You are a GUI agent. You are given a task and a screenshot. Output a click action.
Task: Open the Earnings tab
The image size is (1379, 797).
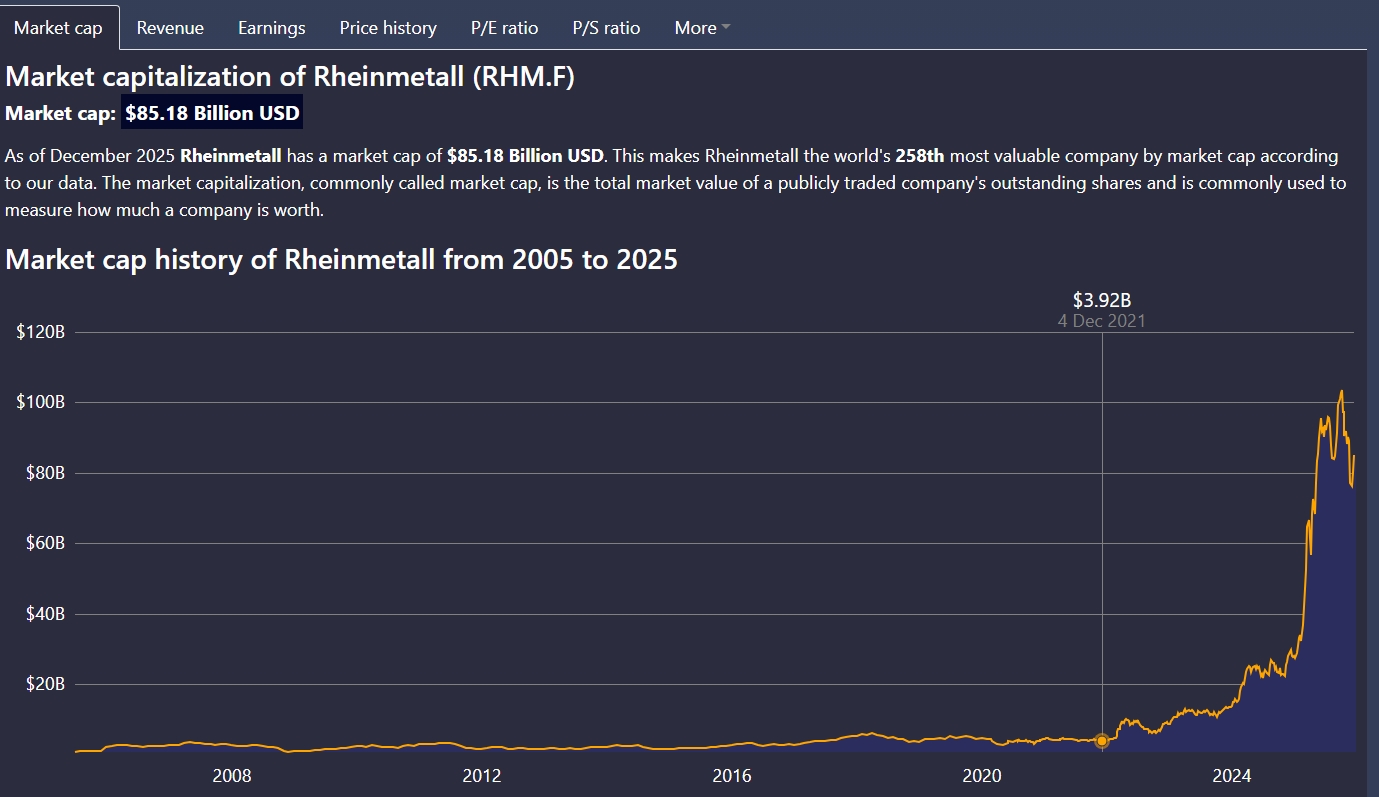[x=272, y=28]
